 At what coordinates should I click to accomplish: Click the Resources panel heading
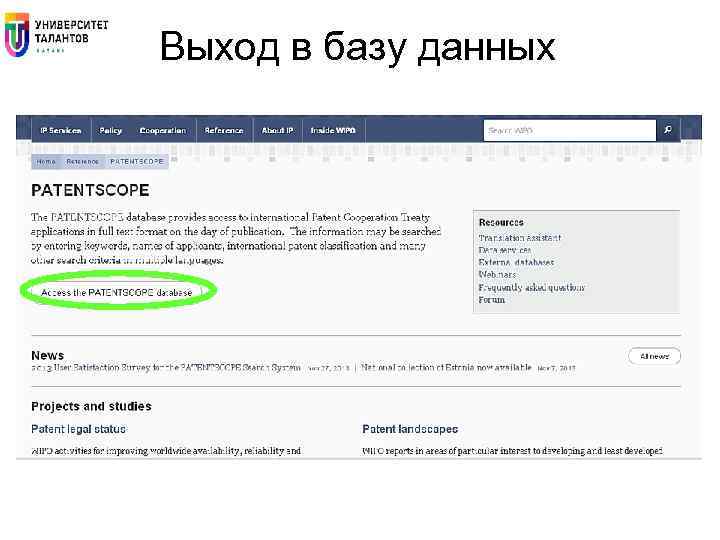pos(501,222)
